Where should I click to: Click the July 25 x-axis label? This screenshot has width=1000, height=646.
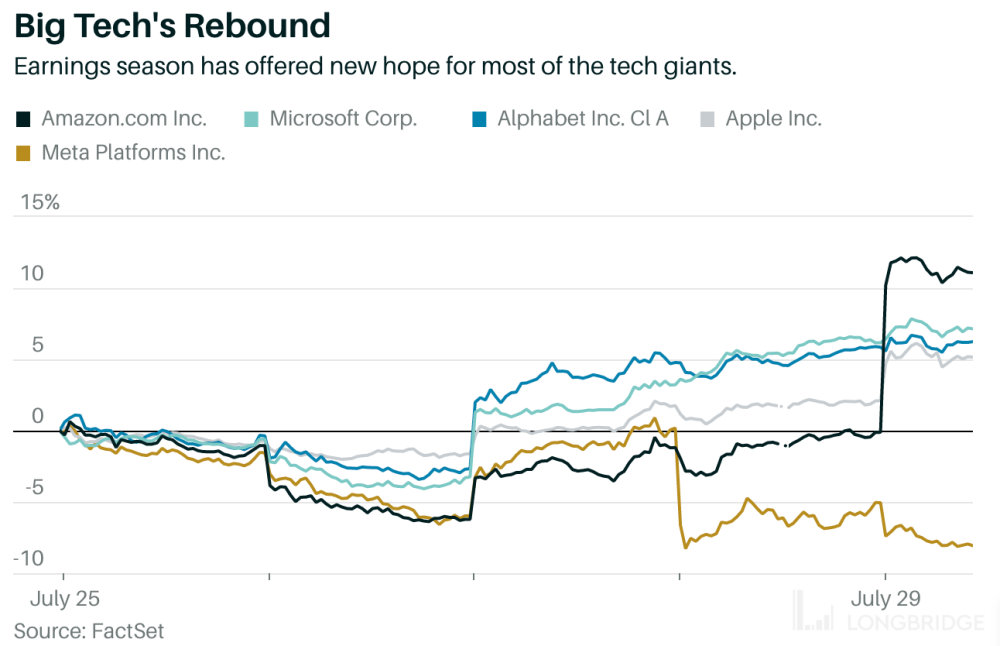[x=65, y=598]
